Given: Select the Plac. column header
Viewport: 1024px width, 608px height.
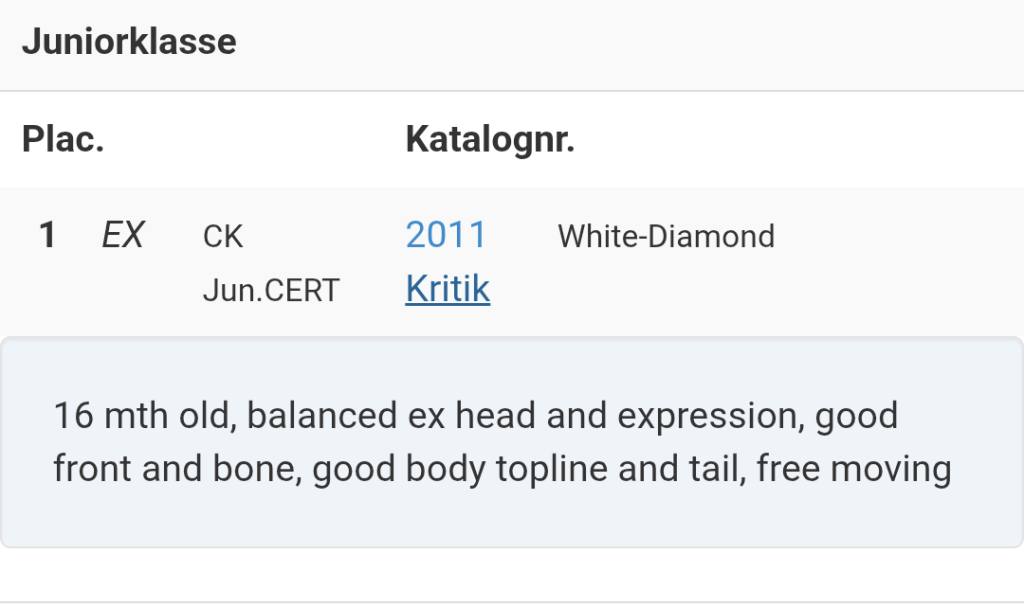Looking at the screenshot, I should [x=63, y=140].
